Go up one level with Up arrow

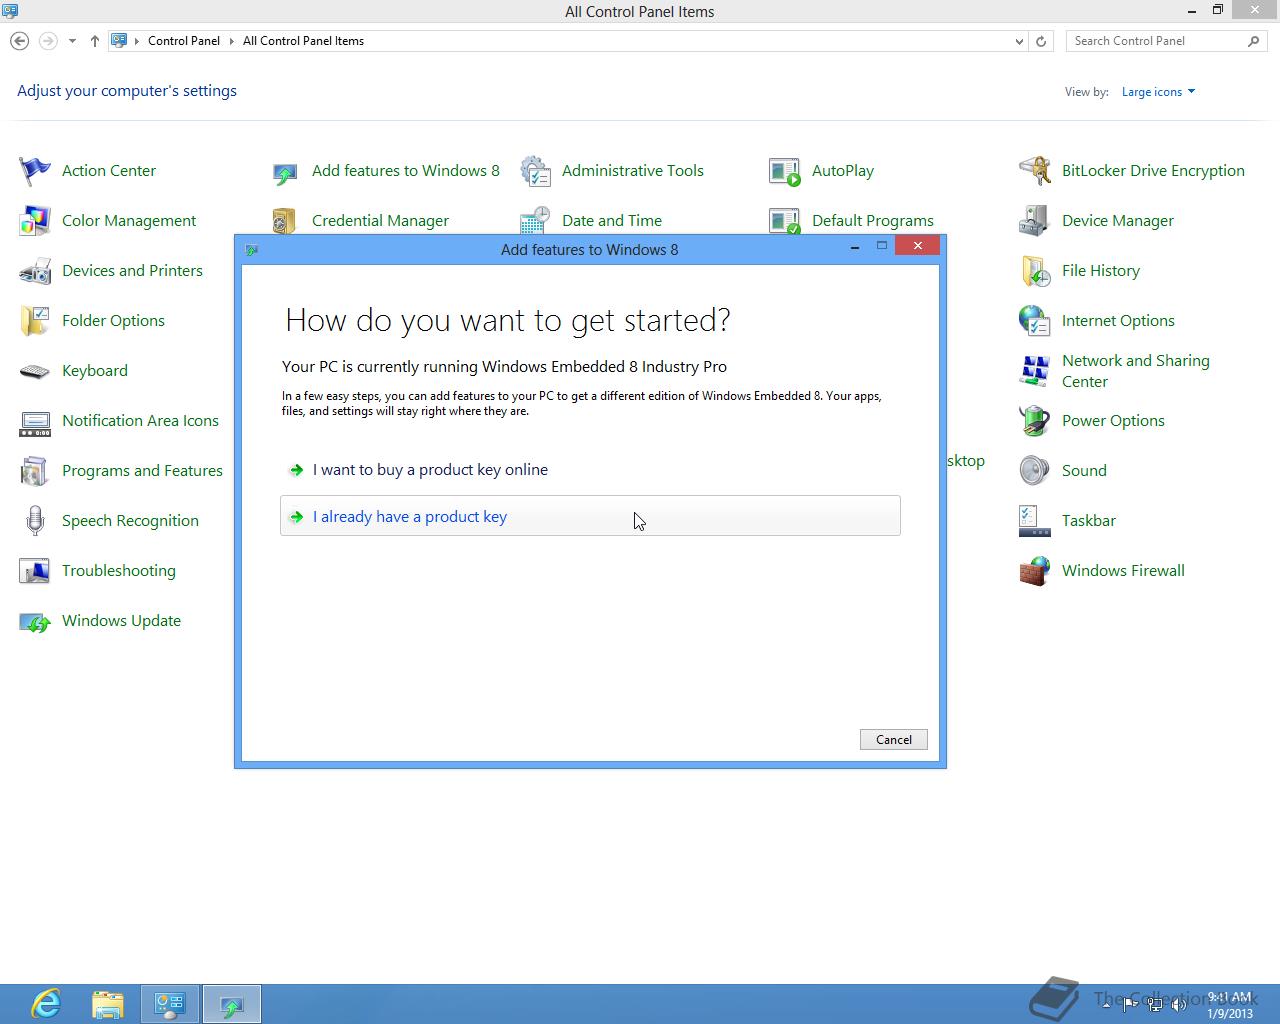pos(95,41)
